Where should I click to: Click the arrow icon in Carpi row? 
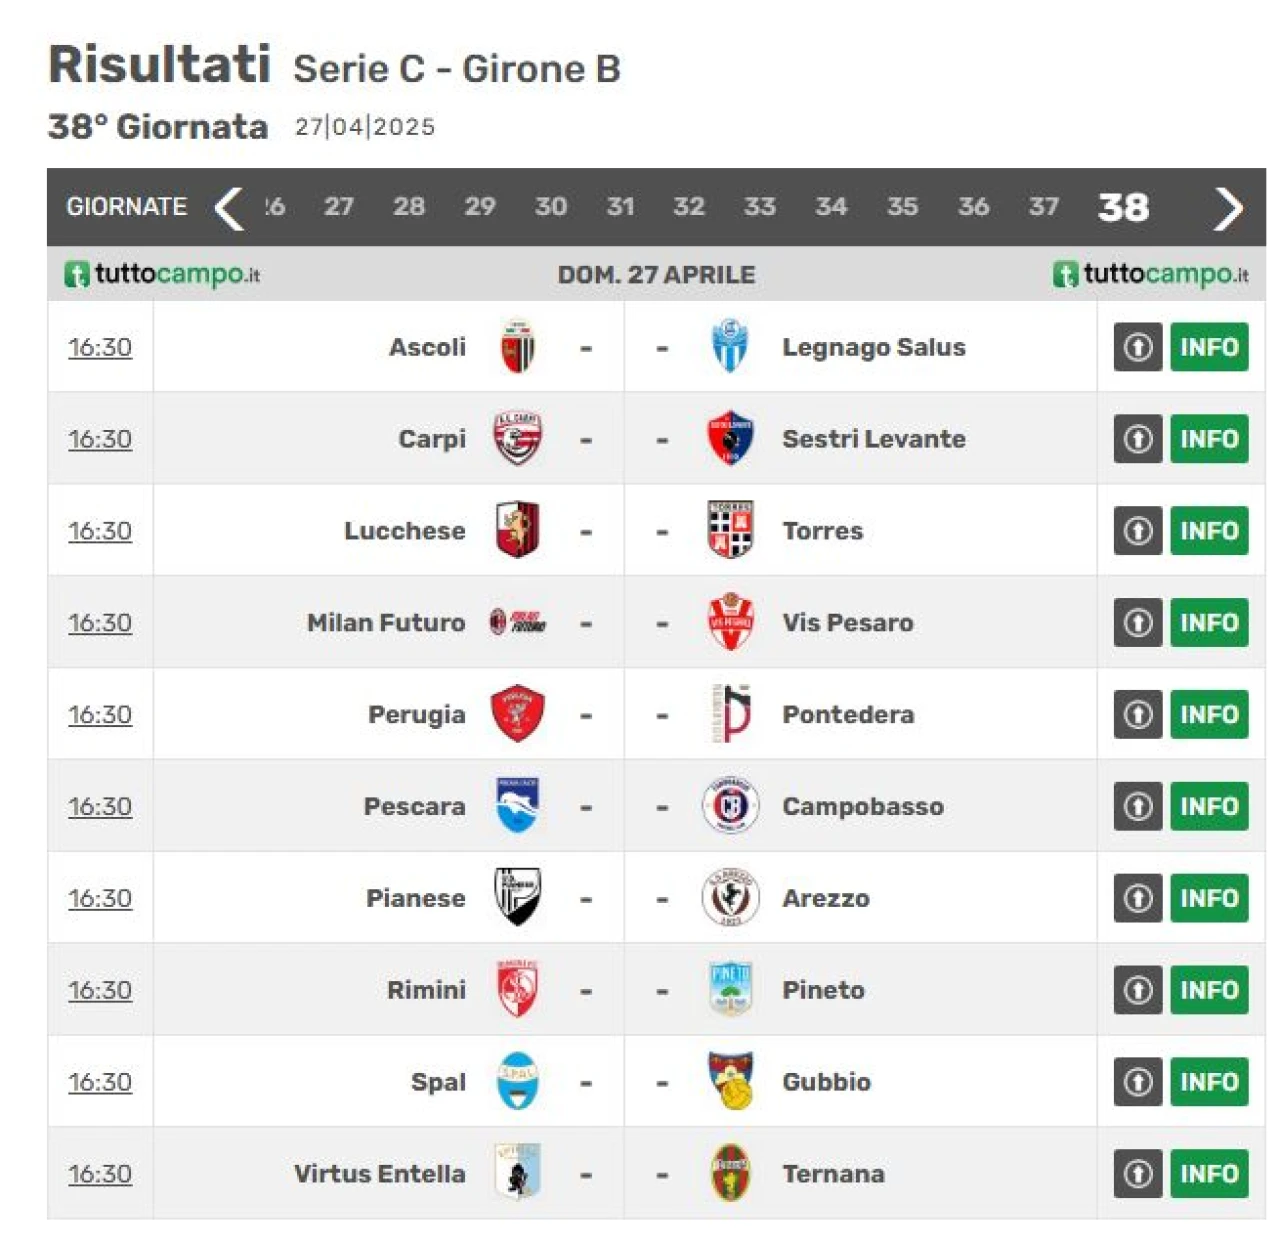tap(1138, 439)
